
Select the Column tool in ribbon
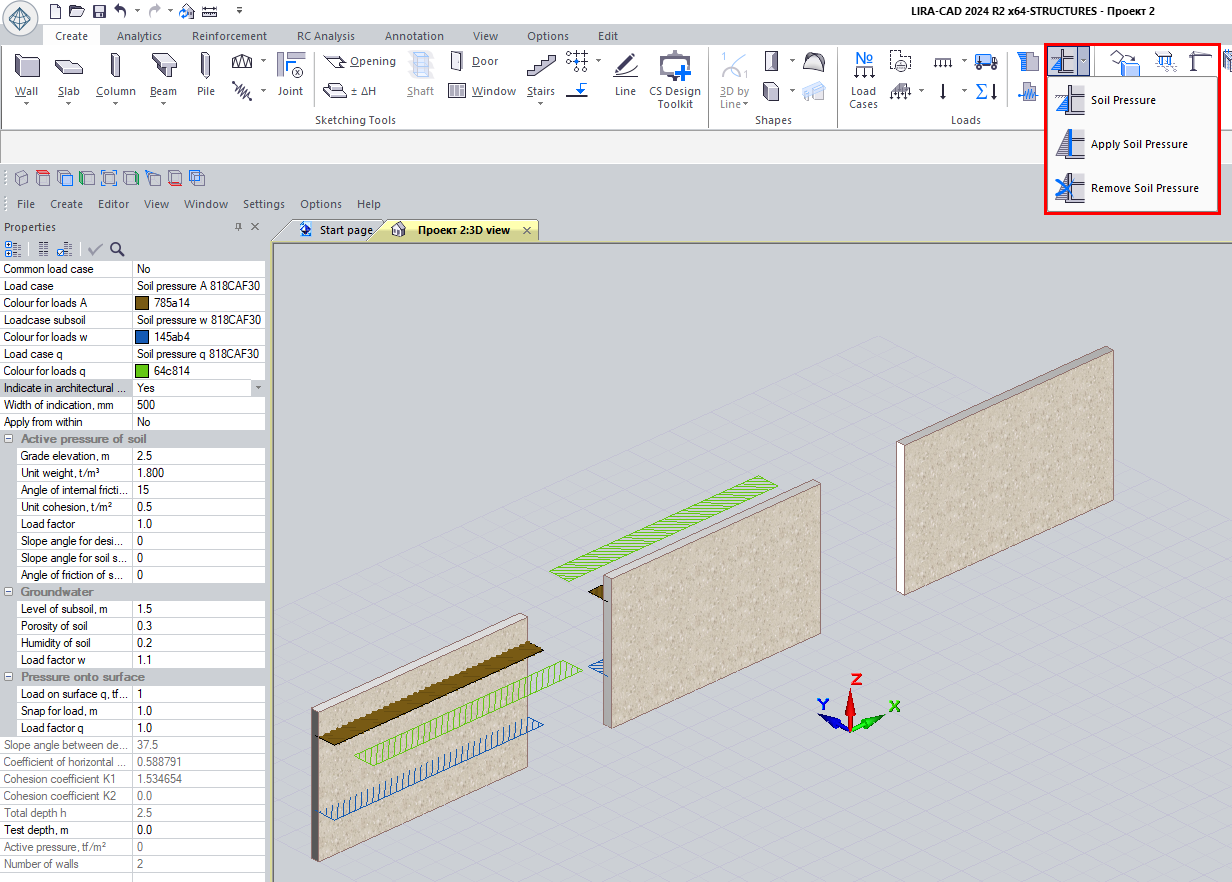tap(115, 75)
